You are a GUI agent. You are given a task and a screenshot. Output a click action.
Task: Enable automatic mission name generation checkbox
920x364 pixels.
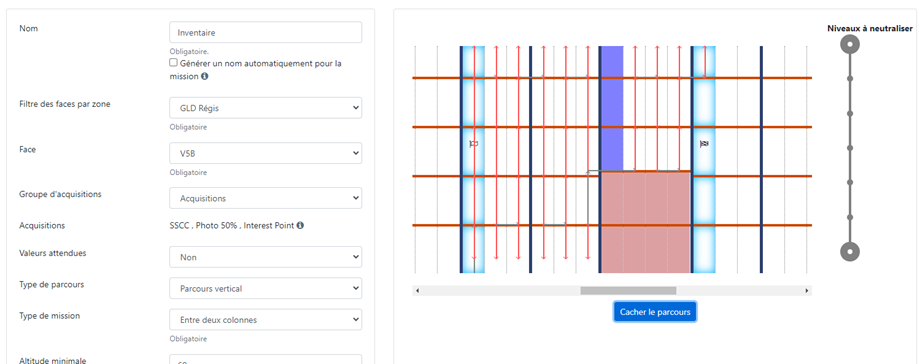[173, 62]
